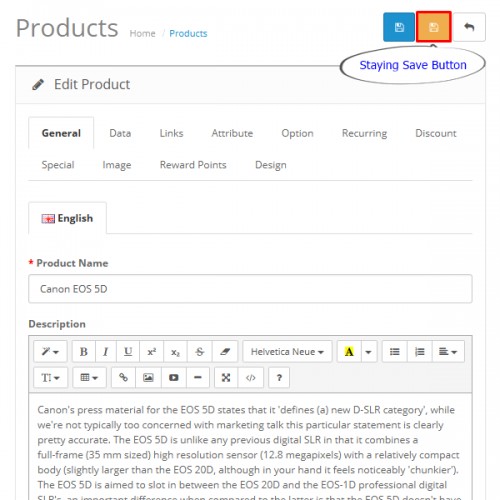Image resolution: width=500 pixels, height=500 pixels.
Task: Toggle fullscreen editor mode
Action: [226, 378]
